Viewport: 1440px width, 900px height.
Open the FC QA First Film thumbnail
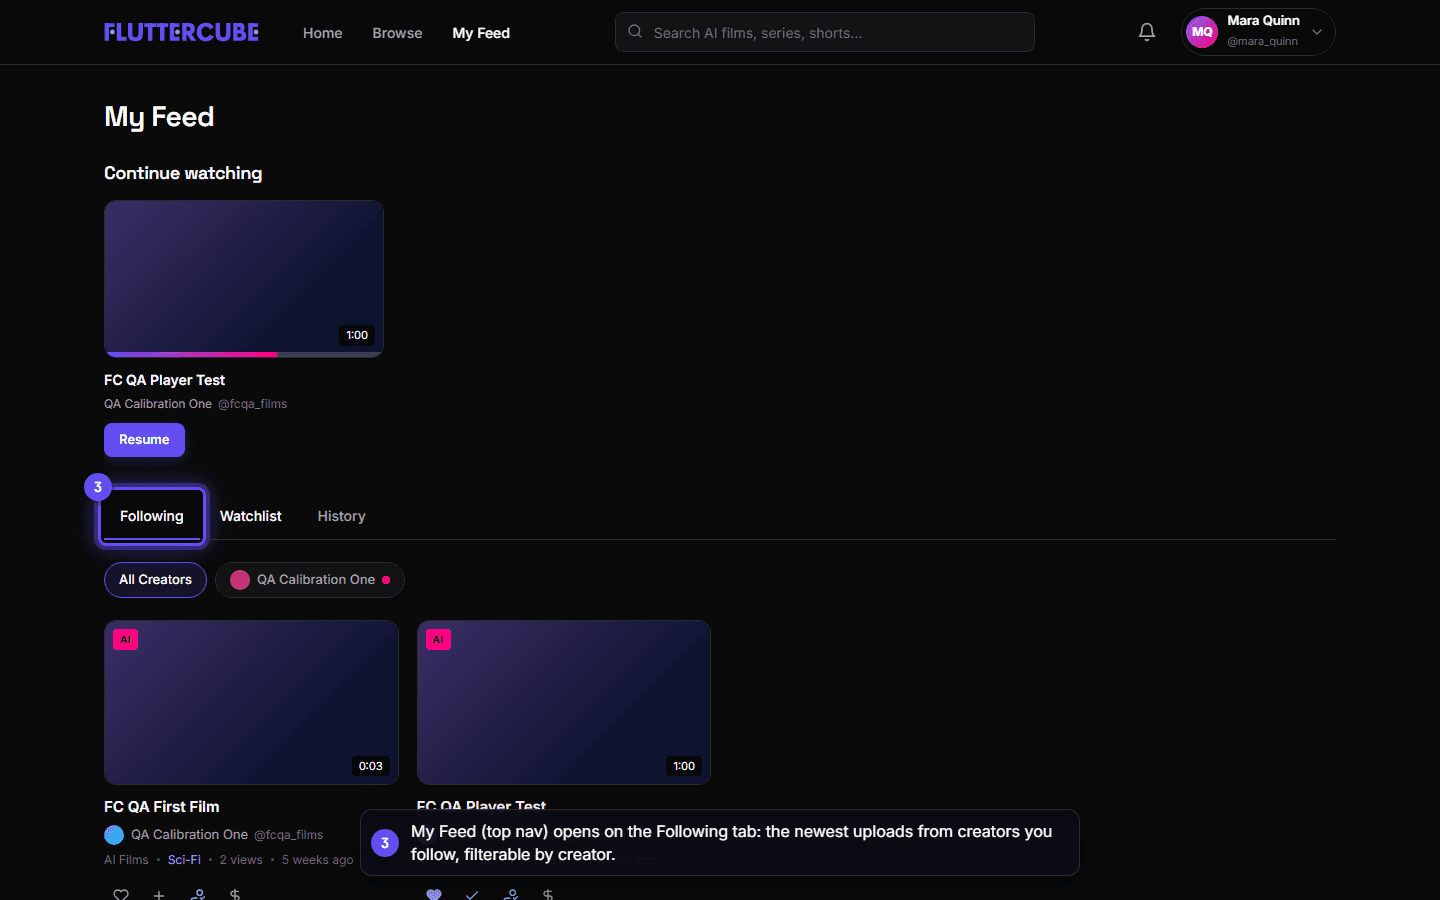click(251, 702)
